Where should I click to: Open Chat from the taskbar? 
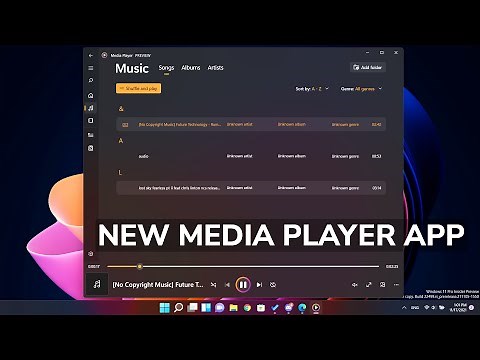click(x=220, y=308)
